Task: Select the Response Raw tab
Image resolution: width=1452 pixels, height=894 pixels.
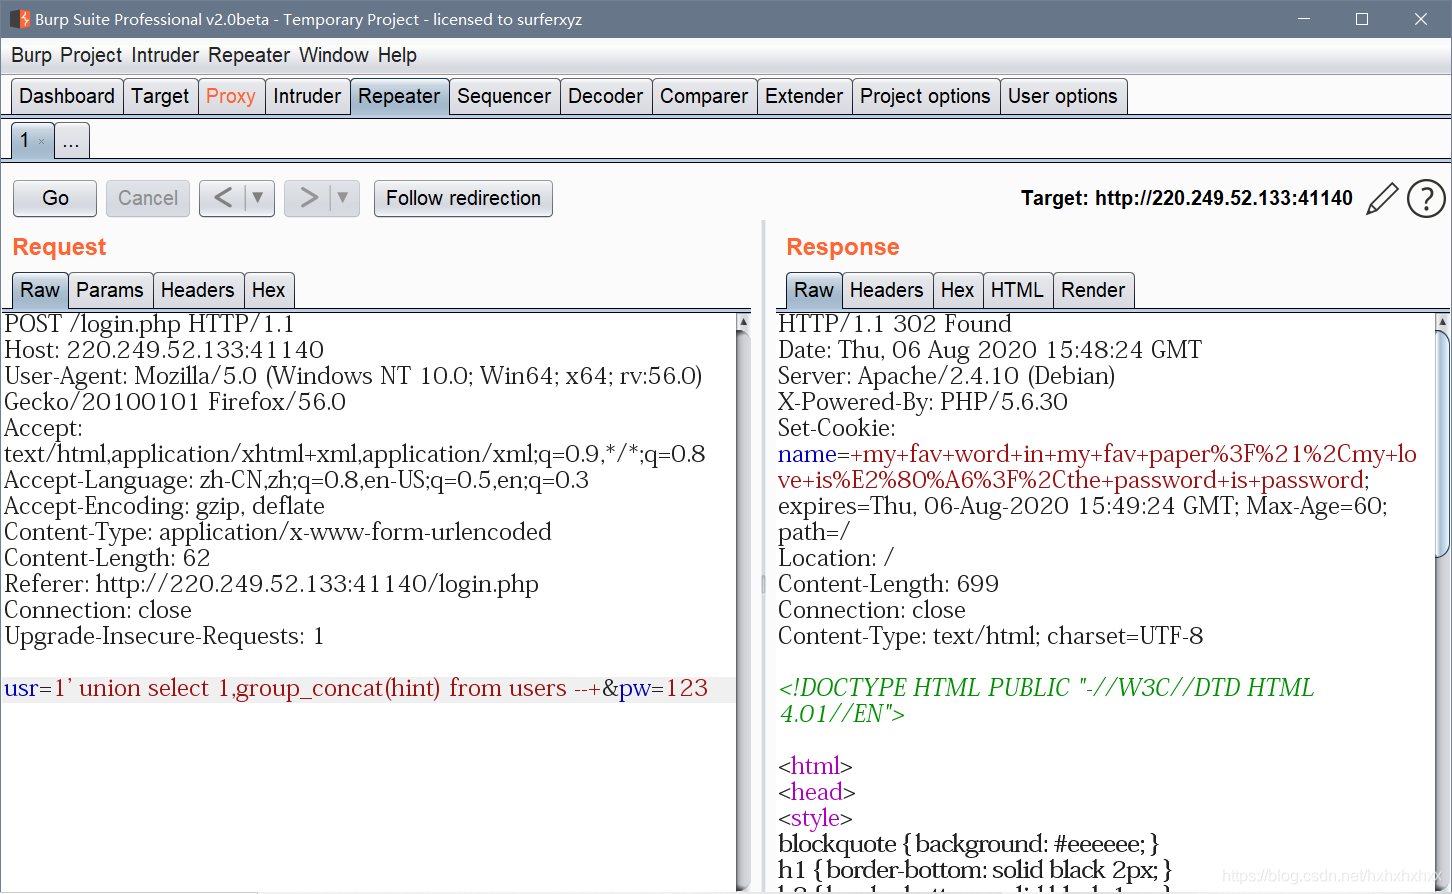Action: point(814,290)
